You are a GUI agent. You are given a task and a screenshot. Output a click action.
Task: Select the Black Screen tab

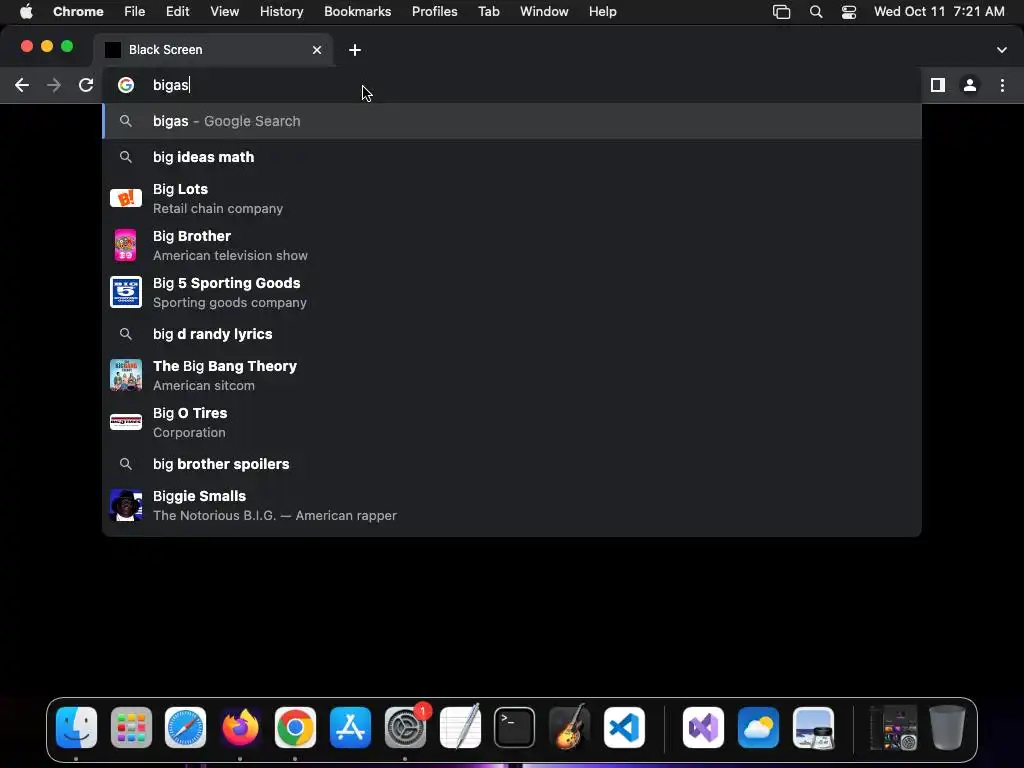pyautogui.click(x=214, y=50)
